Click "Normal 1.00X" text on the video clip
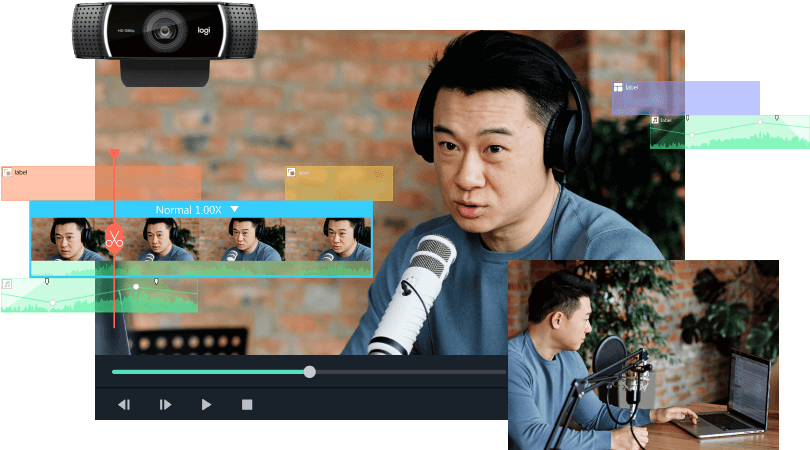This screenshot has height=450, width=810. (x=189, y=210)
